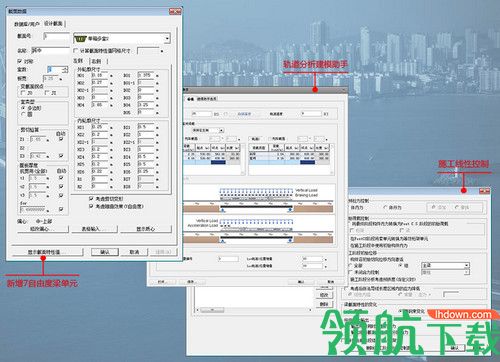Click the HI1 inner dimension field
The width and height of the screenshot is (500, 362).
coord(100,127)
